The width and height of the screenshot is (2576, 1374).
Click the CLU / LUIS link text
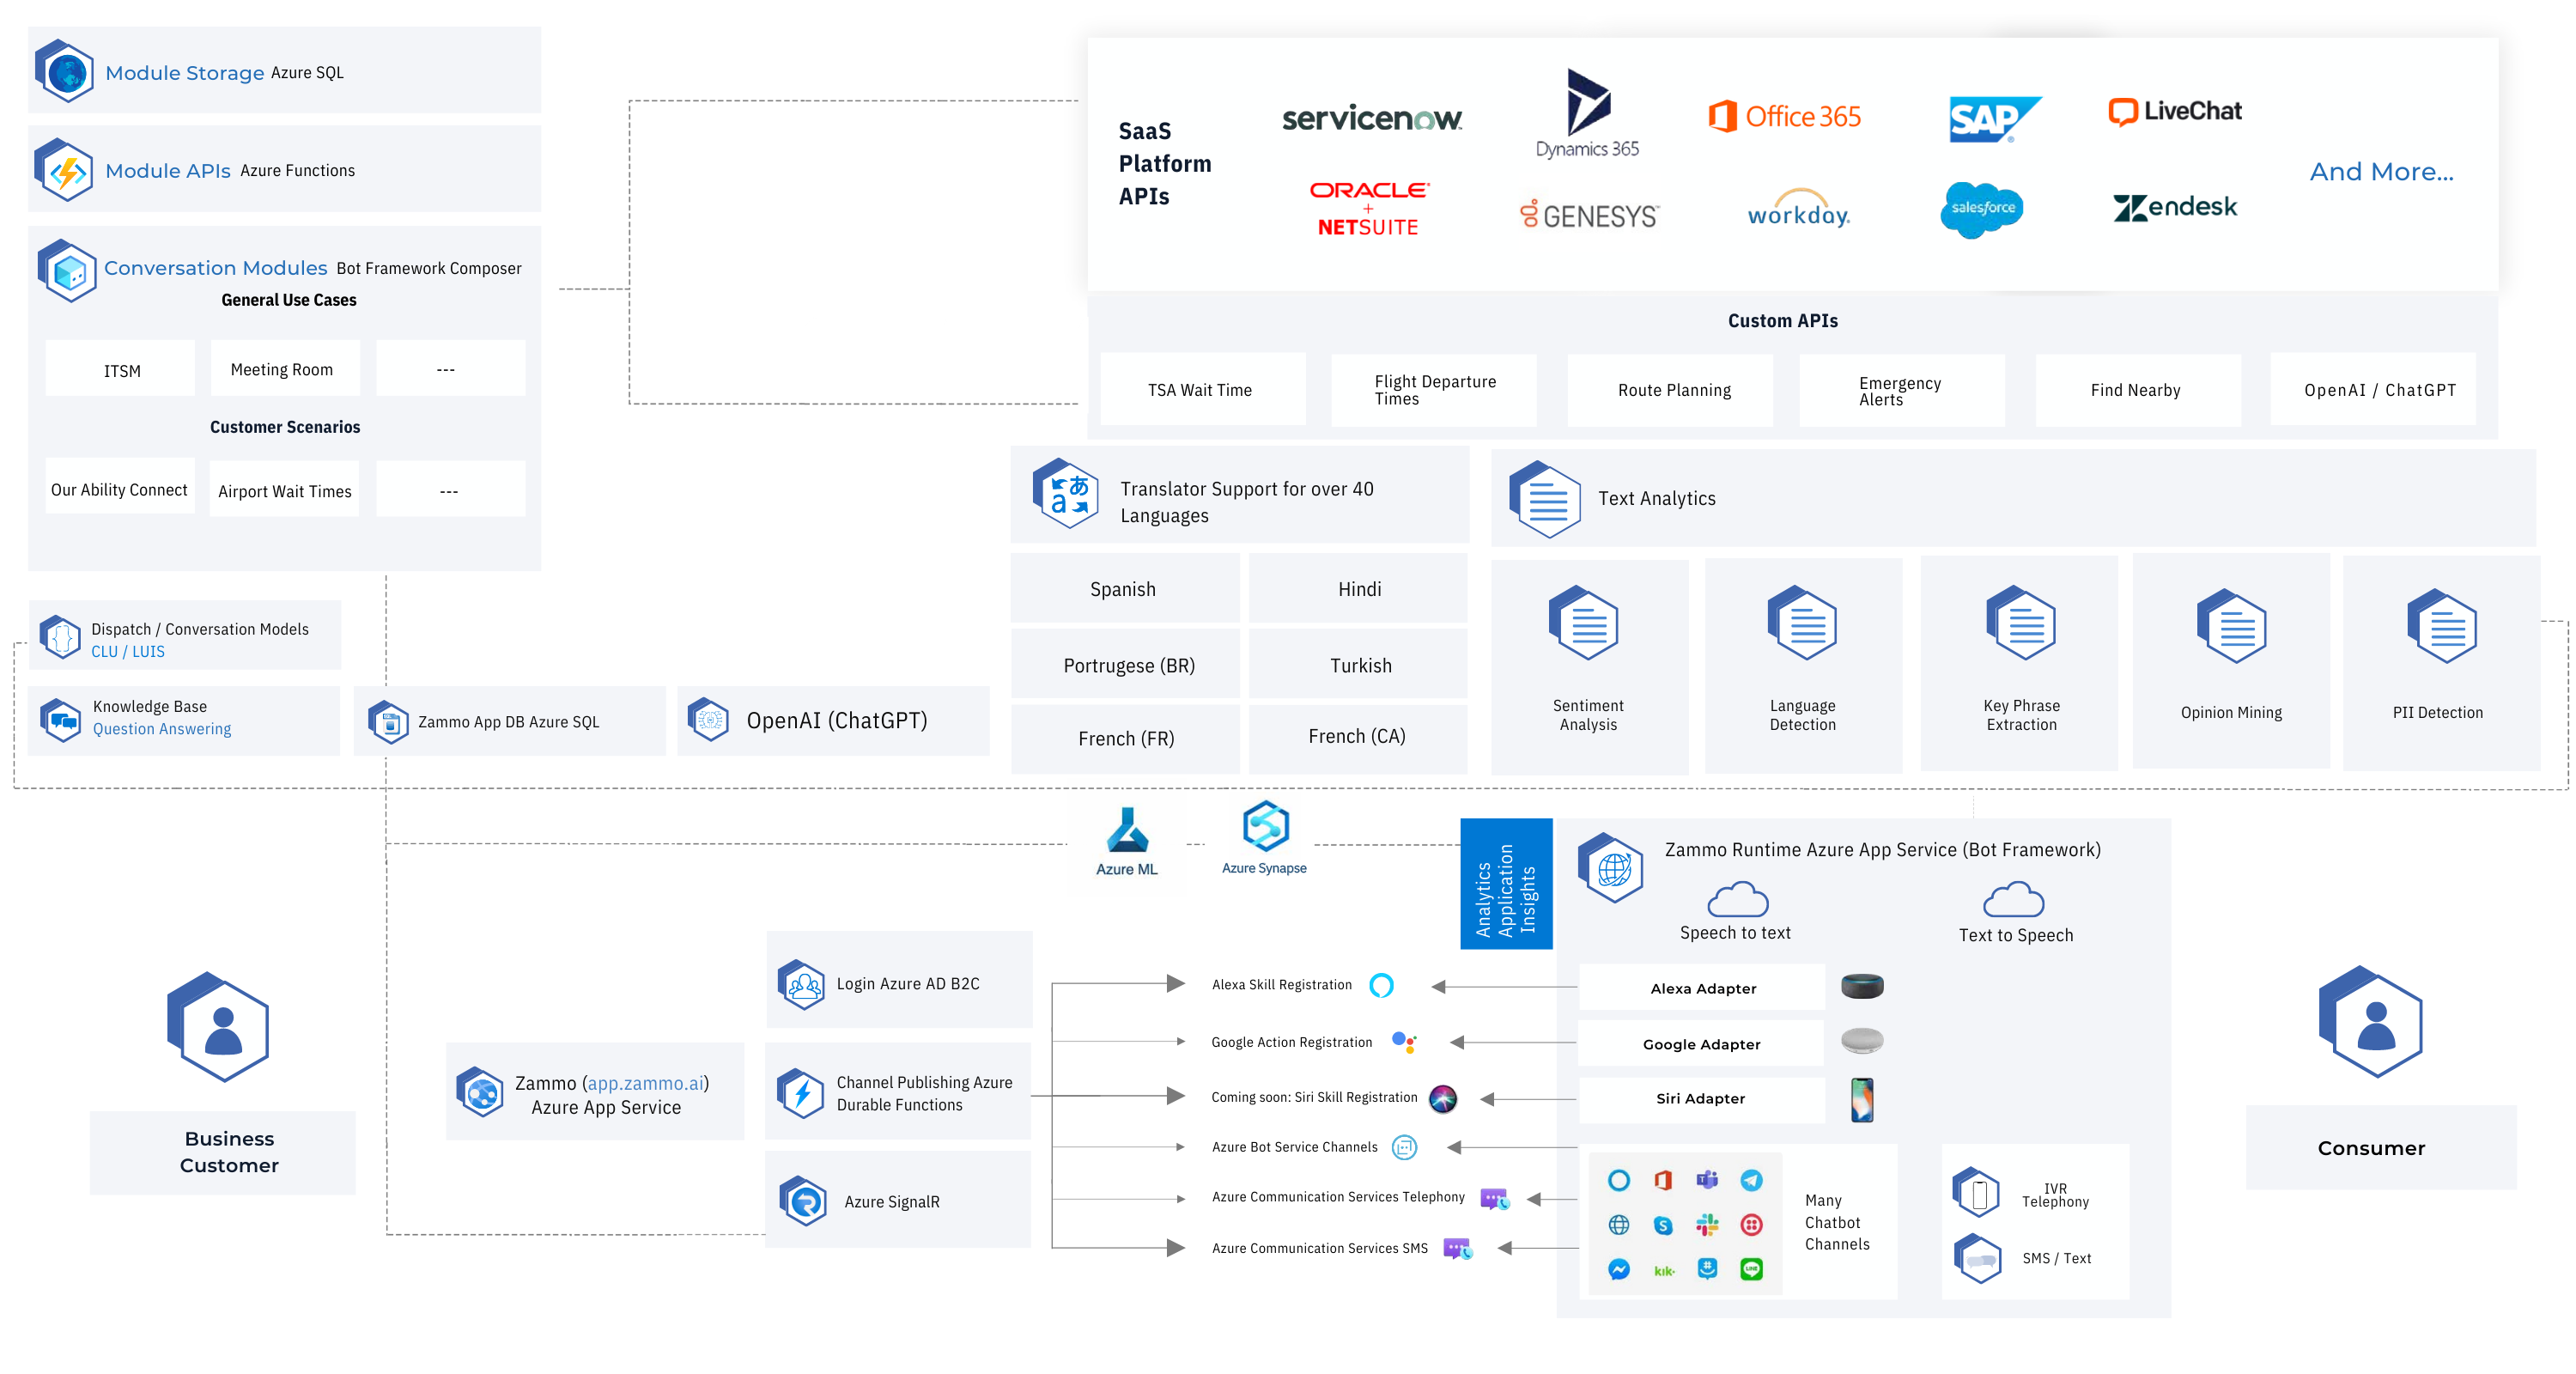pos(128,651)
